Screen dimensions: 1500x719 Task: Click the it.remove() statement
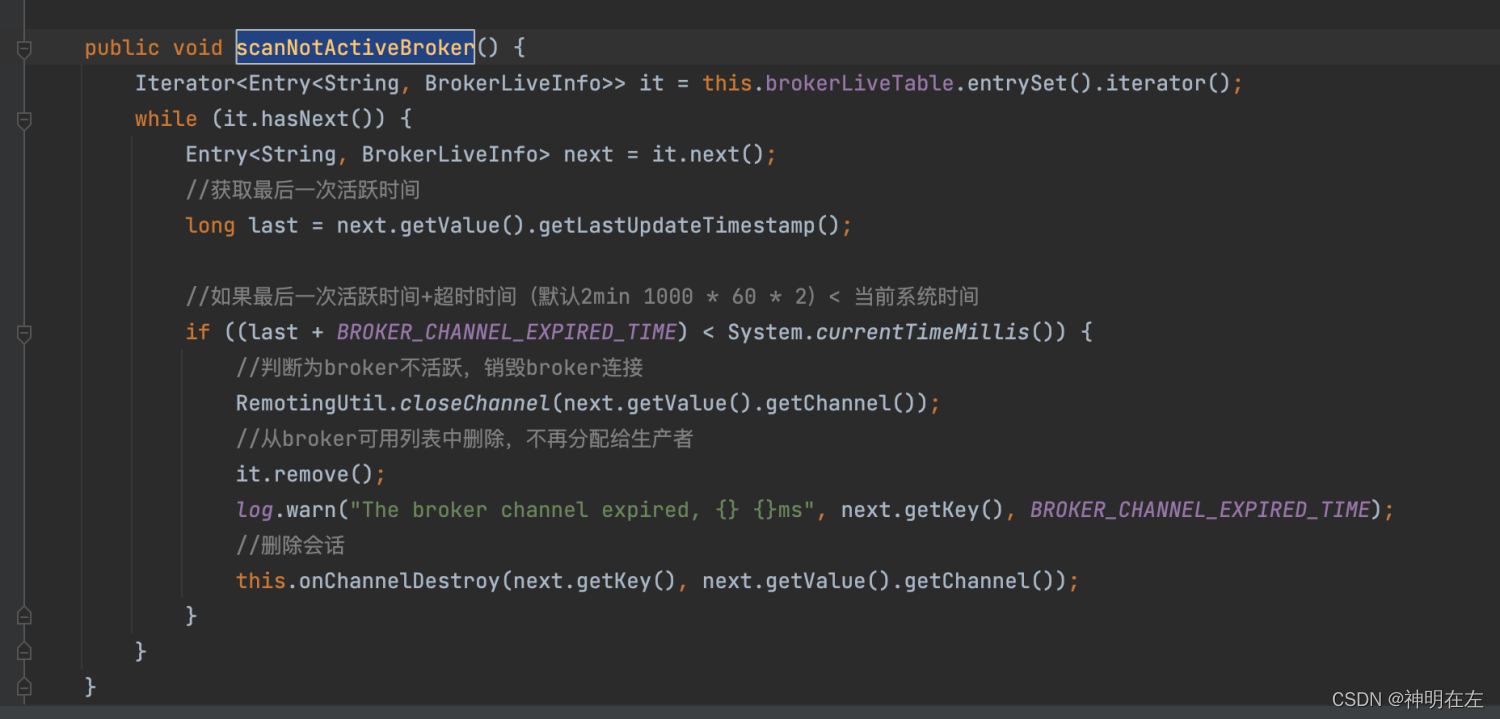[311, 474]
